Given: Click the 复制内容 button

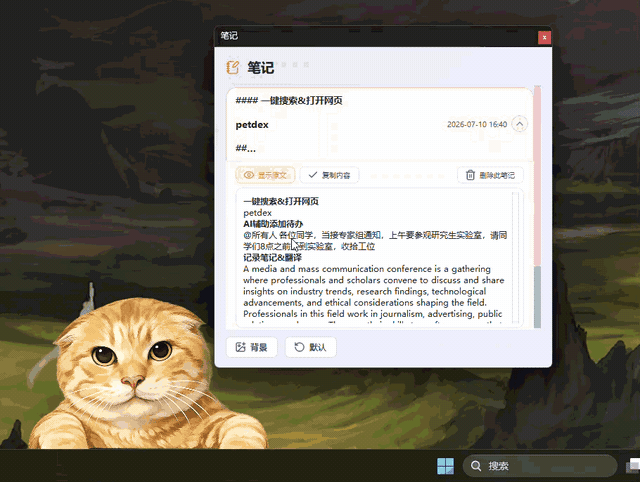Looking at the screenshot, I should 329,175.
